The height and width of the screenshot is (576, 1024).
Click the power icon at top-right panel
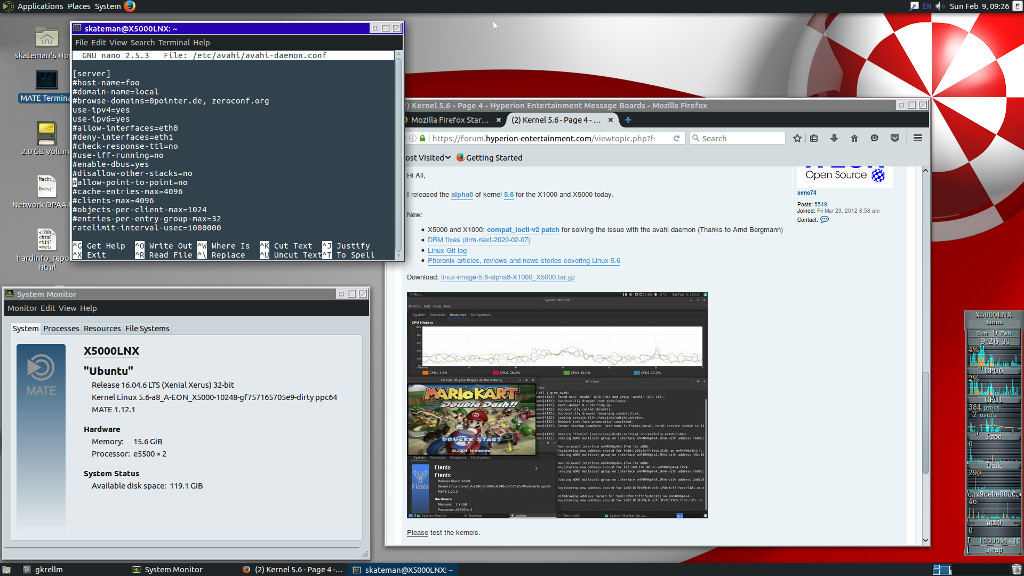(1017, 6)
